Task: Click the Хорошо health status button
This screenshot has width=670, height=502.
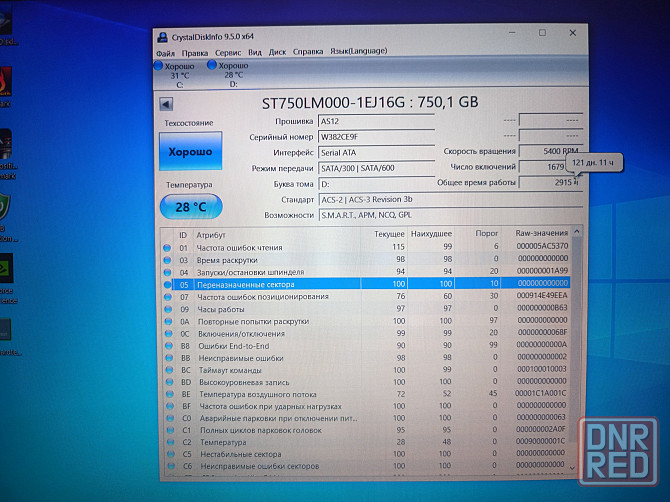Action: [x=191, y=151]
